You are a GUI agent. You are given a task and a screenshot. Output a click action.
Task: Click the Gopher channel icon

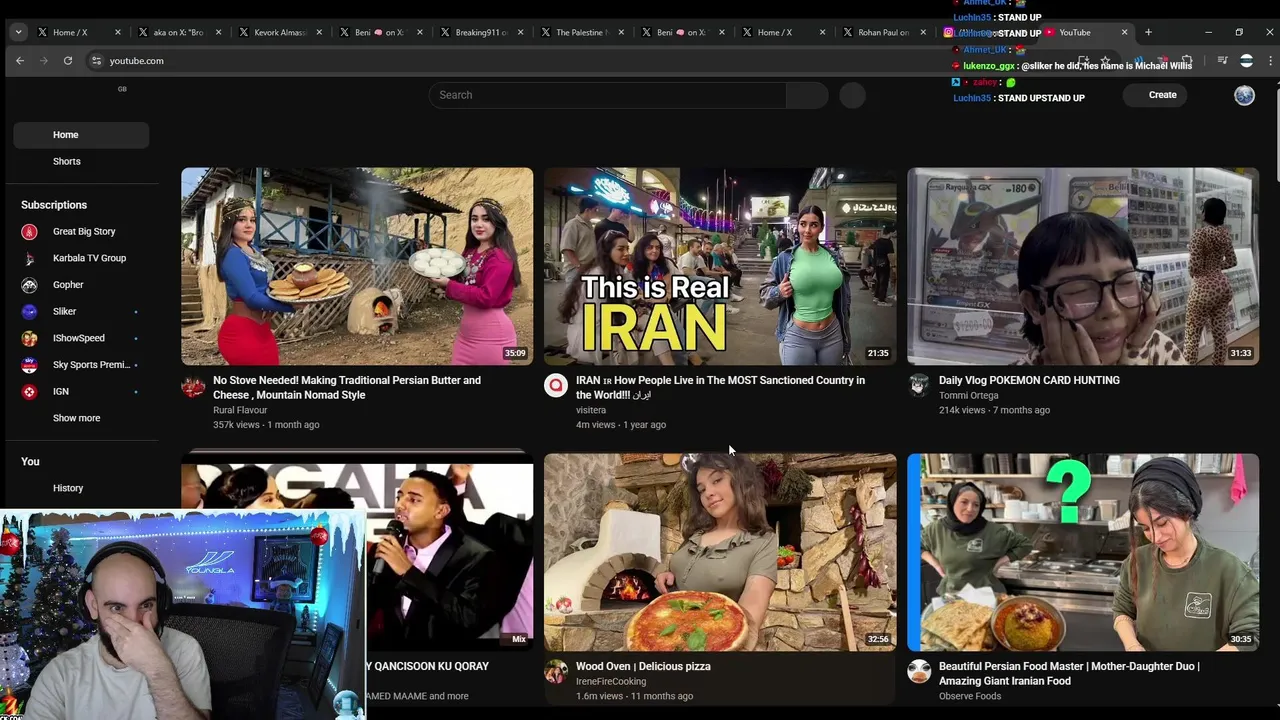(30, 285)
